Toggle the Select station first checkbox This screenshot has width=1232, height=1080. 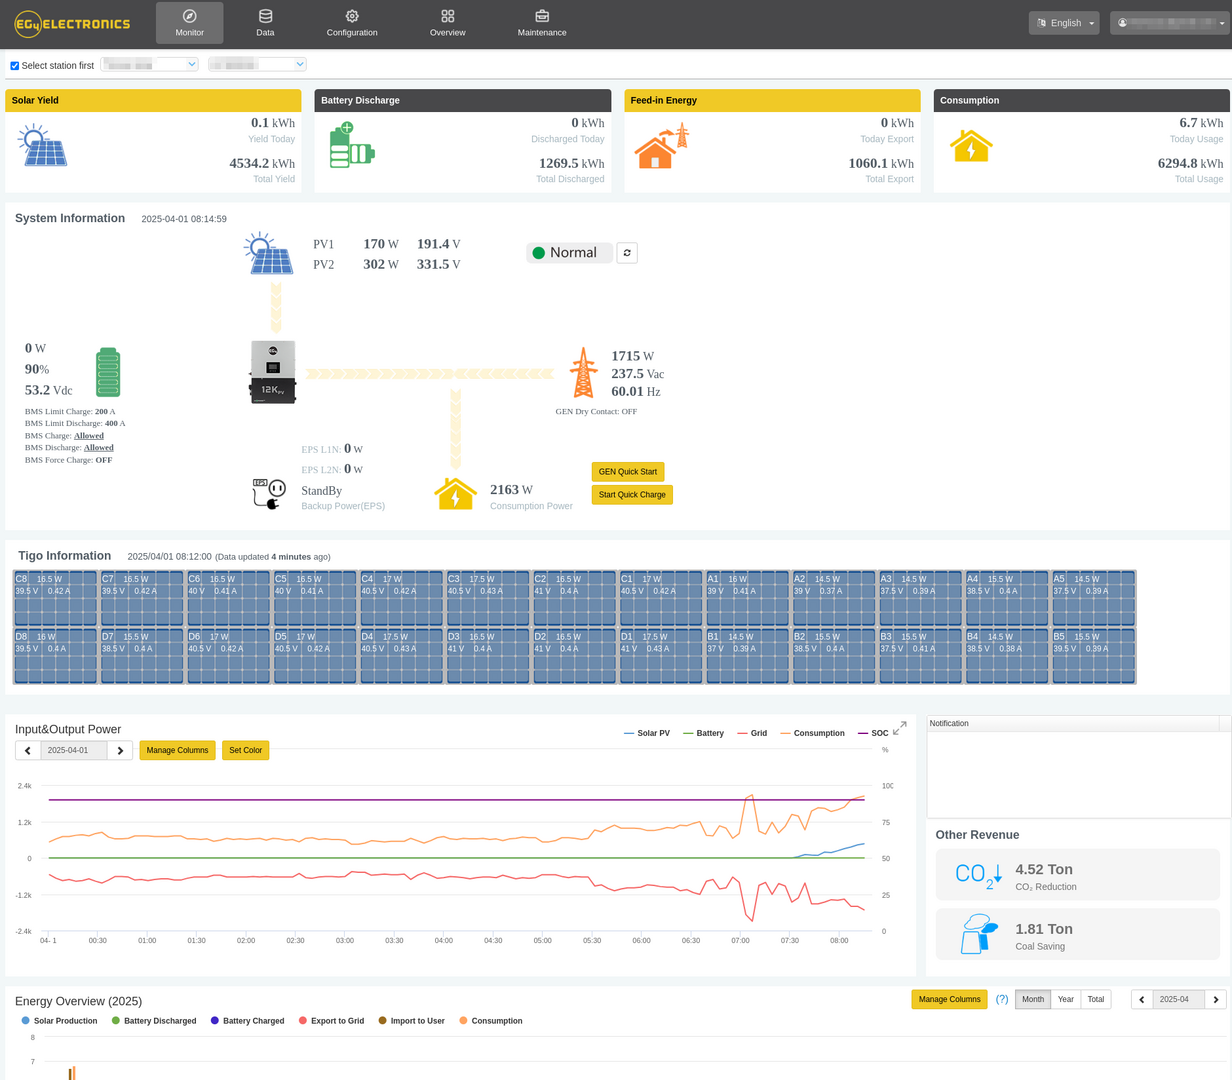click(15, 66)
